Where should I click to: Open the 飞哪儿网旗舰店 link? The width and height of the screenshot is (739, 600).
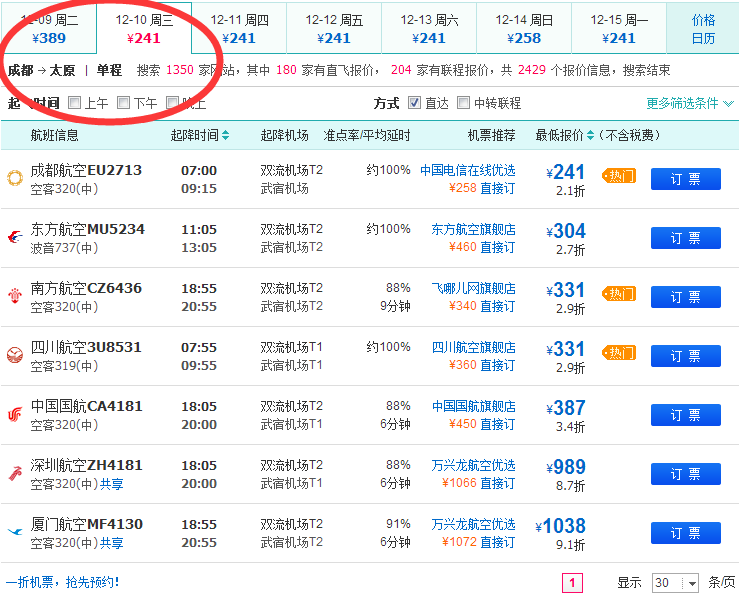pyautogui.click(x=473, y=288)
